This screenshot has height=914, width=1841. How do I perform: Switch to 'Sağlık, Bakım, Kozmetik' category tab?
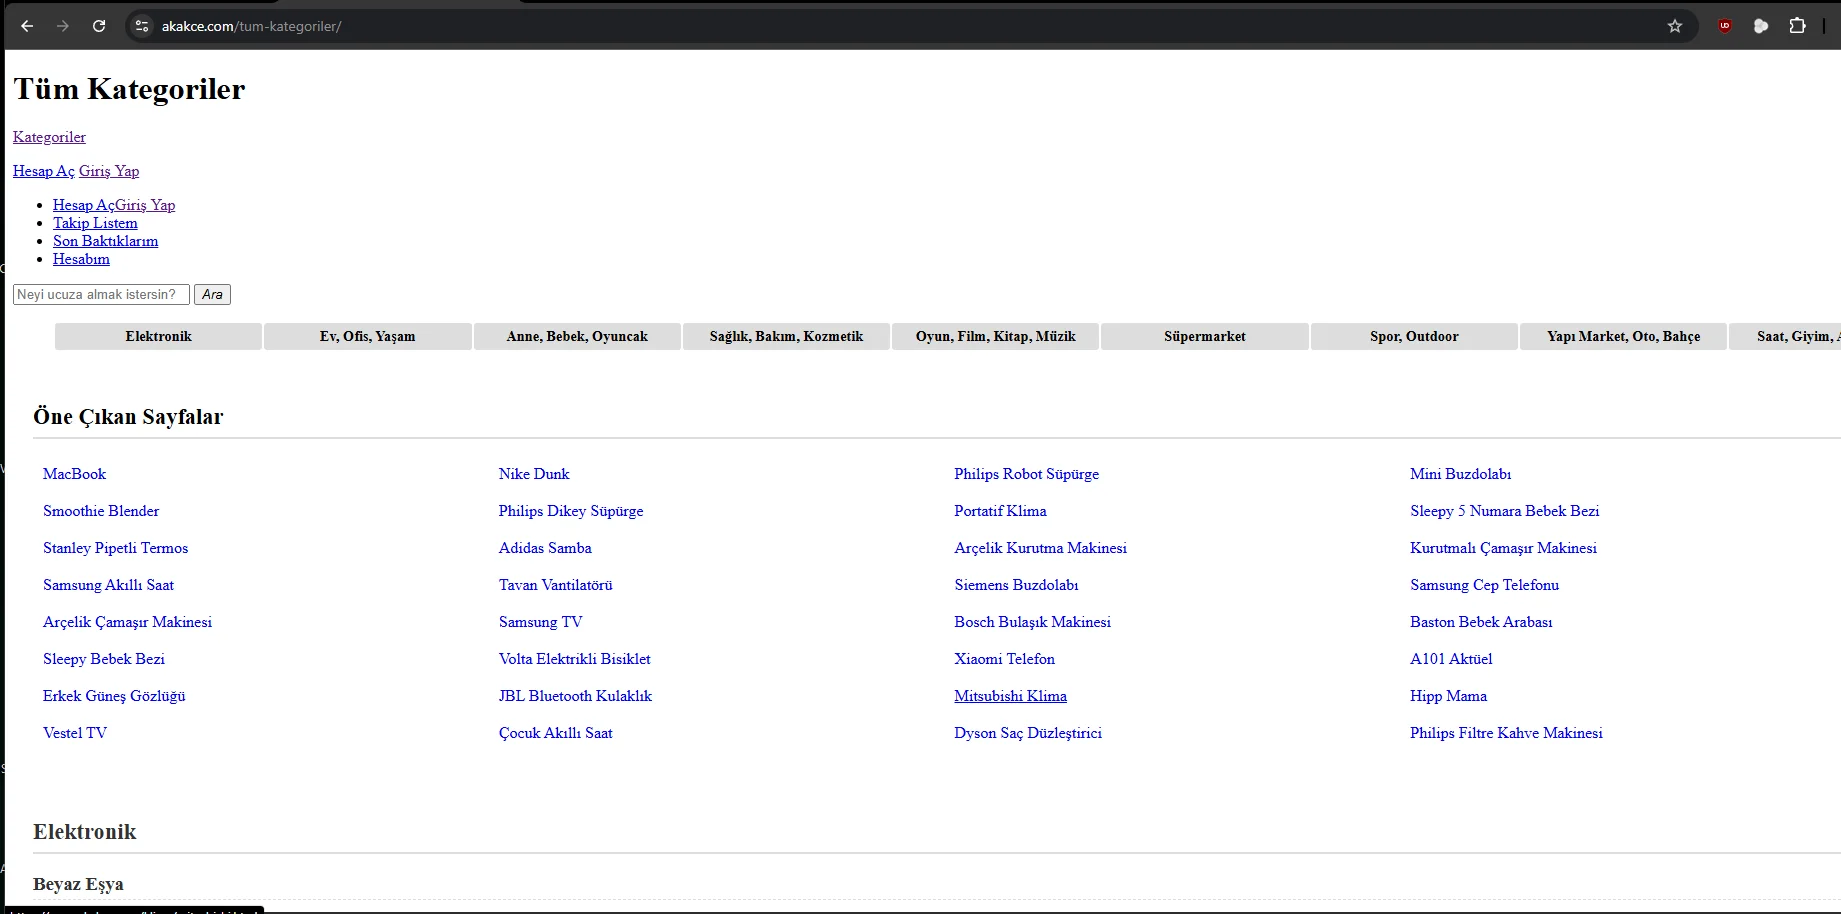pyautogui.click(x=786, y=336)
